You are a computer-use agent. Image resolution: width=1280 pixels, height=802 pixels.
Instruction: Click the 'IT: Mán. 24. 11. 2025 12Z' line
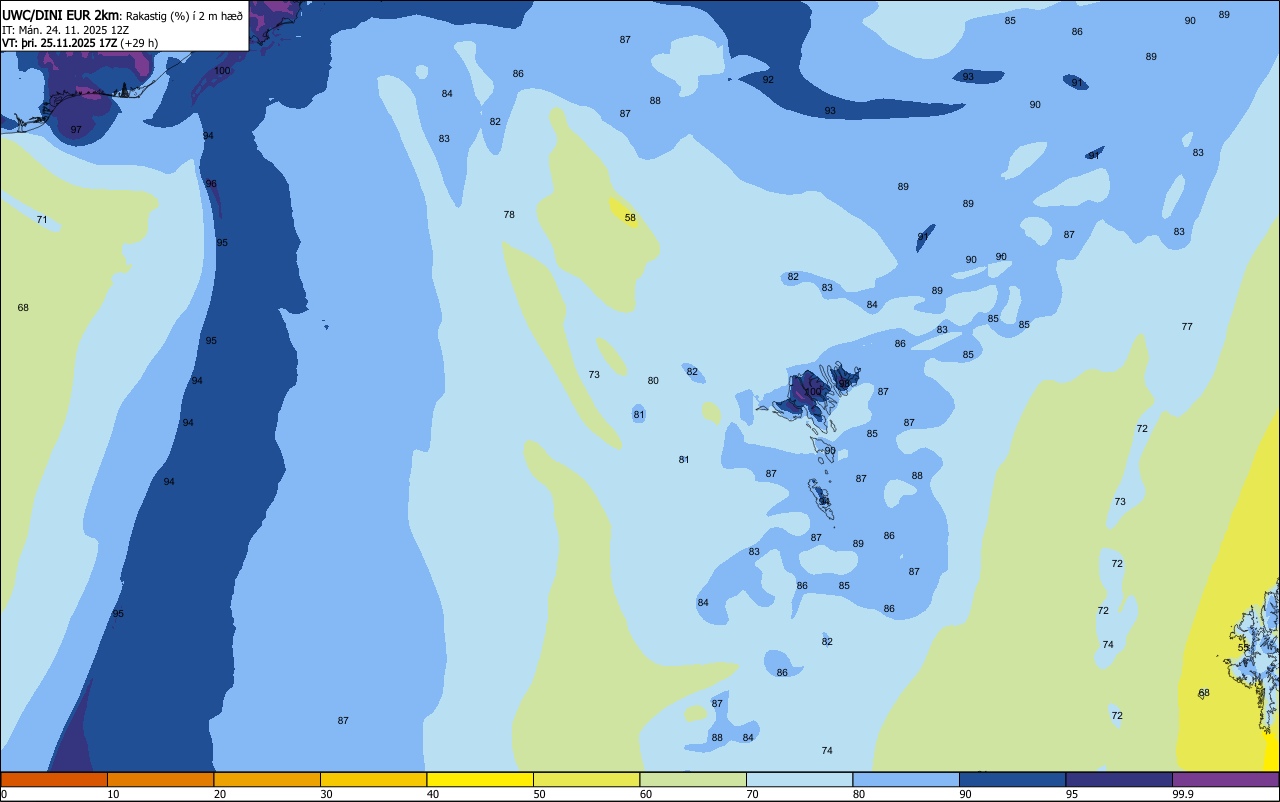tap(65, 30)
